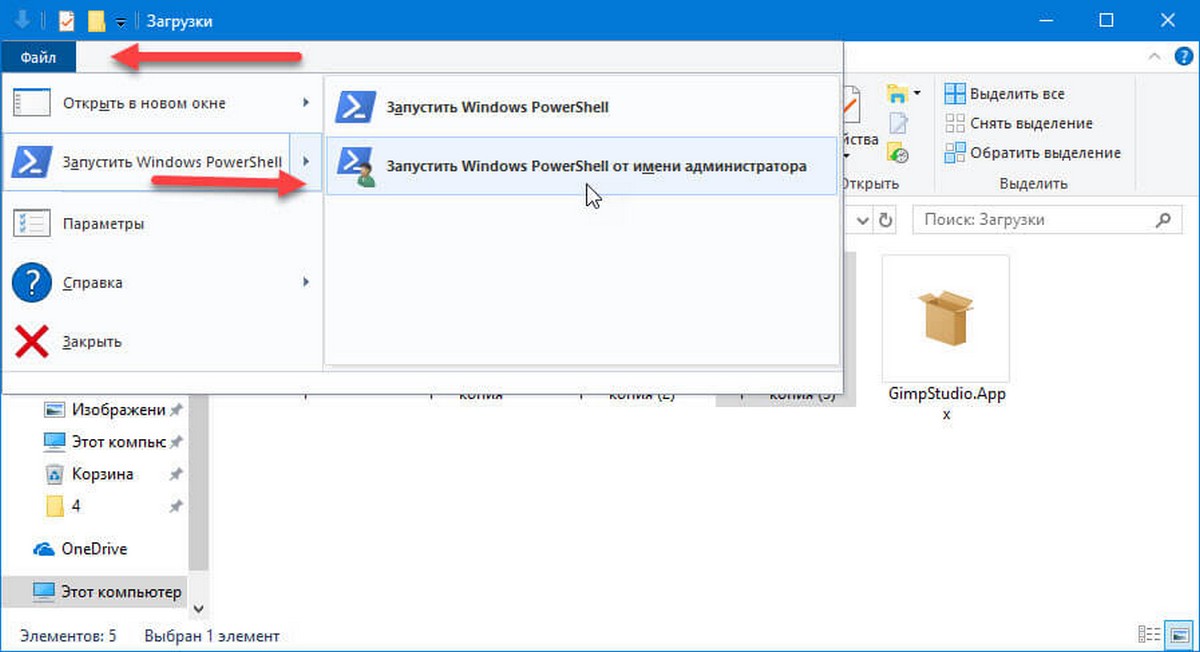Run non-admin Запустить Windows PowerShell submenu entry
Image resolution: width=1200 pixels, height=652 pixels.
(581, 107)
